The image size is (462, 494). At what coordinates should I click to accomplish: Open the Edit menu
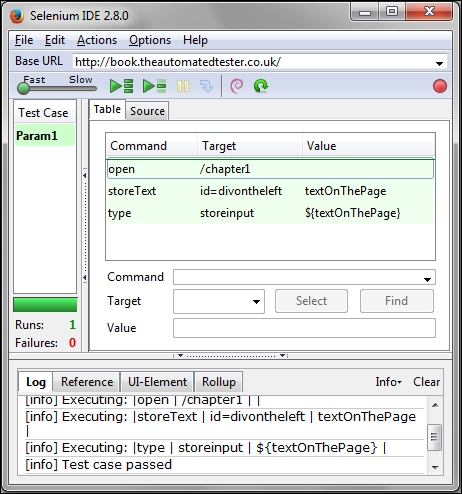(x=55, y=40)
